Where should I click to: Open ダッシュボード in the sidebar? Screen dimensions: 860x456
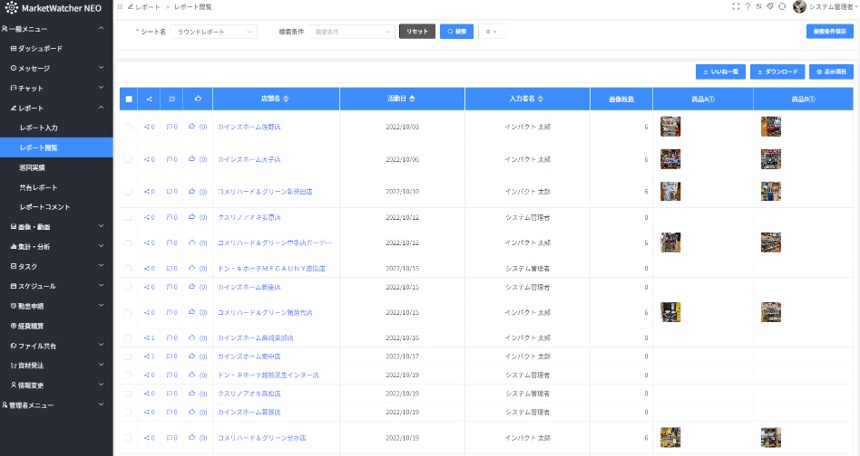56,48
